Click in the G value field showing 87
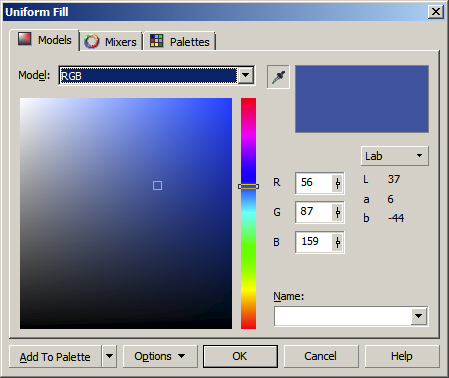The width and height of the screenshot is (449, 378). pos(314,212)
